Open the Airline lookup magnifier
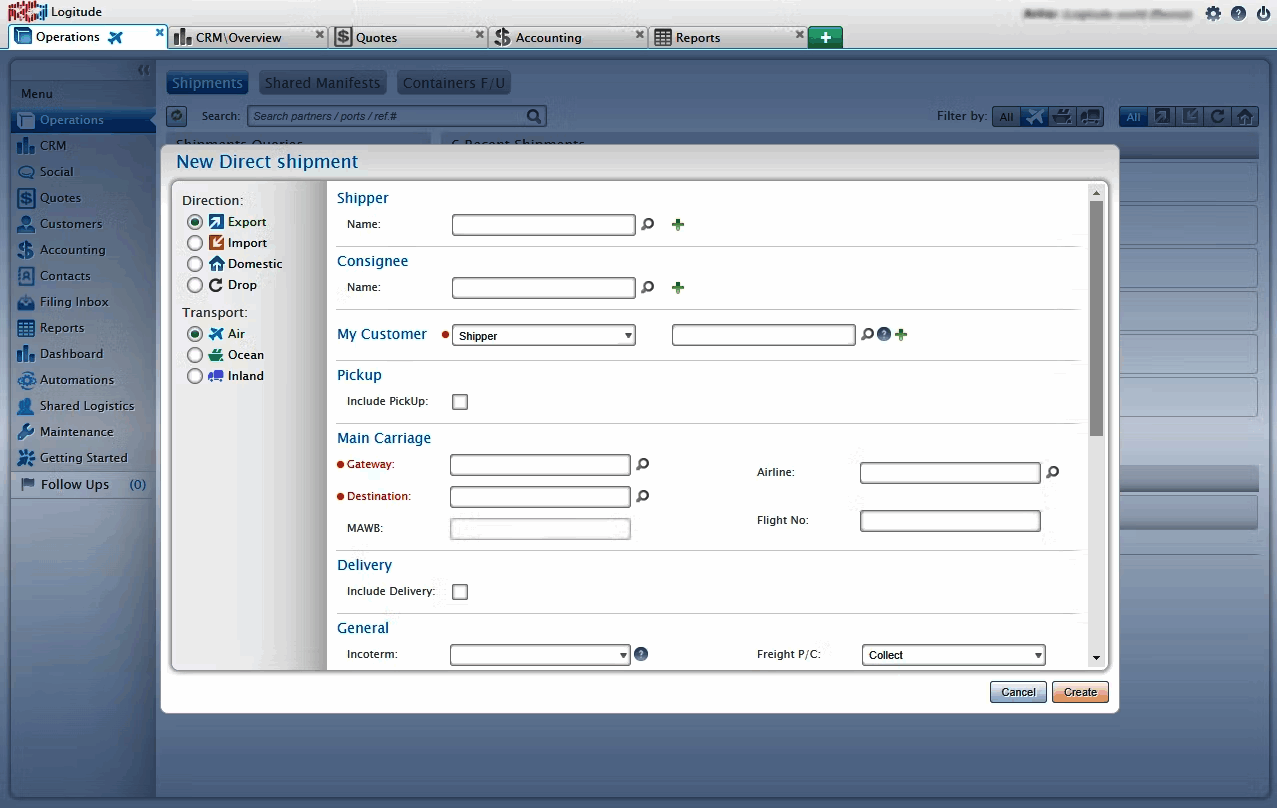 [x=1052, y=472]
